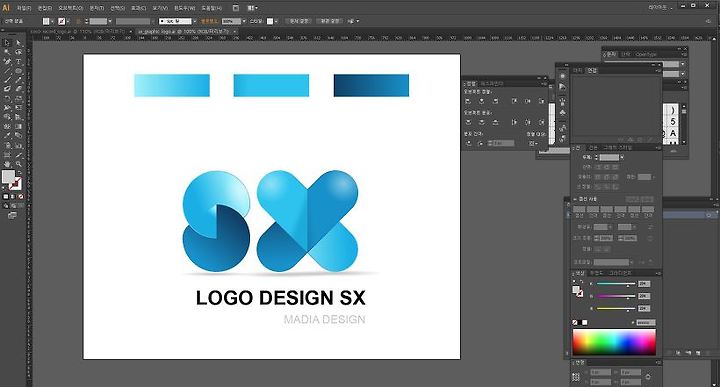Toggle dashed line checkbox in Stroke panel
Viewport: 720px width, 387px height.
(575, 199)
